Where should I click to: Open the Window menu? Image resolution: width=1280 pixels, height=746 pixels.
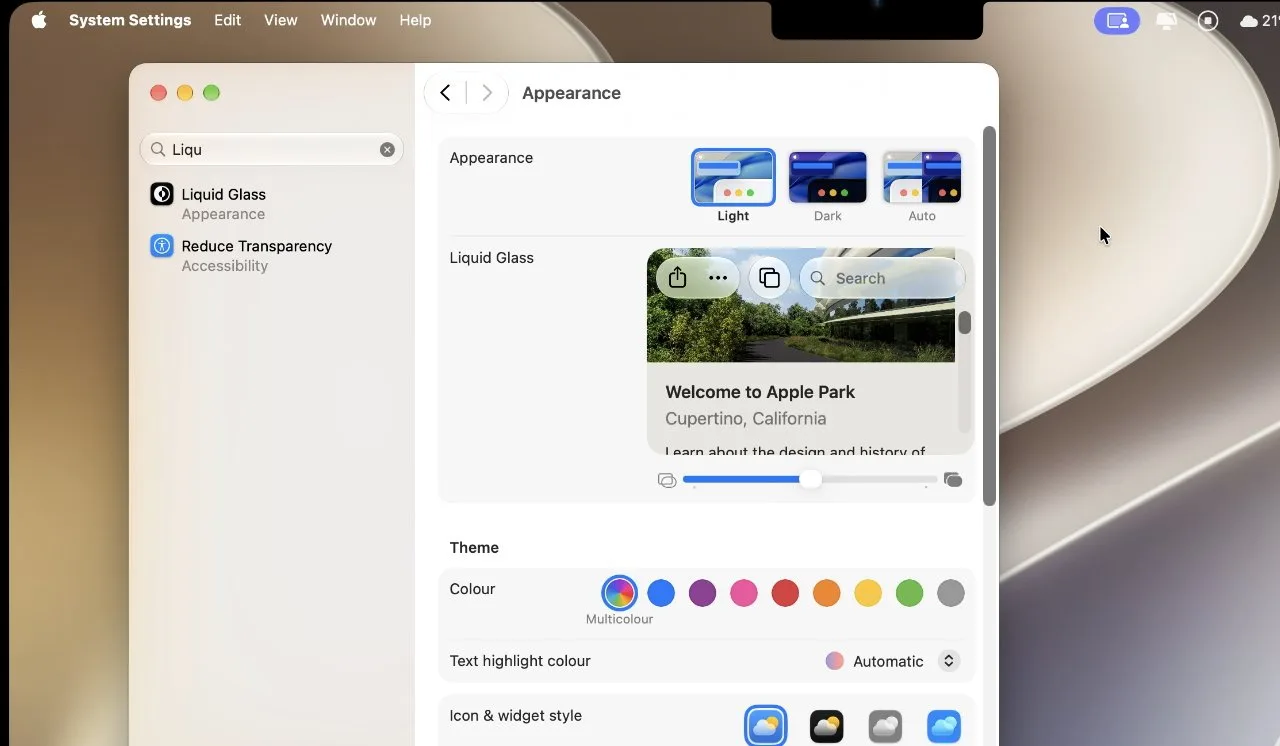(x=348, y=20)
